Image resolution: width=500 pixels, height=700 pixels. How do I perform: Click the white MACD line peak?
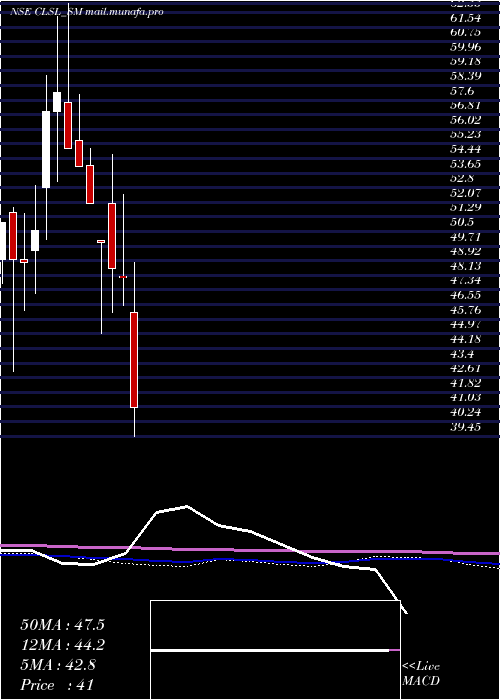[x=186, y=506]
